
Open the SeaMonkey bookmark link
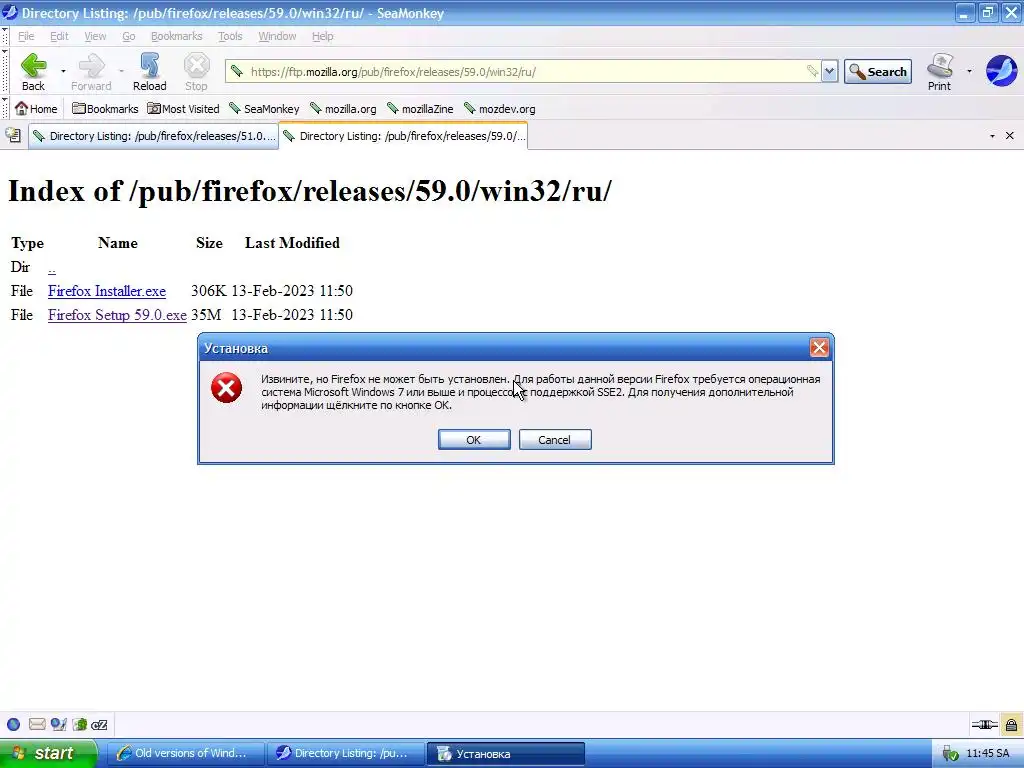pos(264,108)
